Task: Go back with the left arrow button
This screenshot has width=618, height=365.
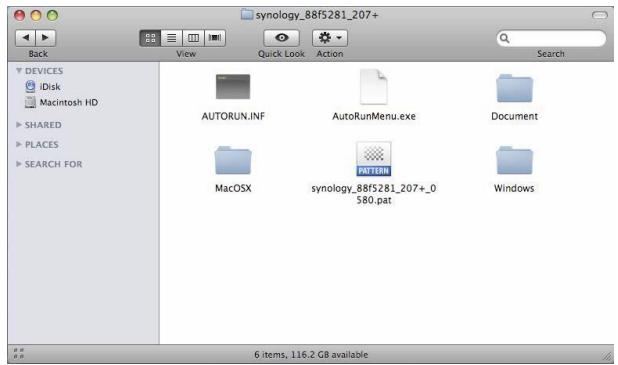Action: 26,38
